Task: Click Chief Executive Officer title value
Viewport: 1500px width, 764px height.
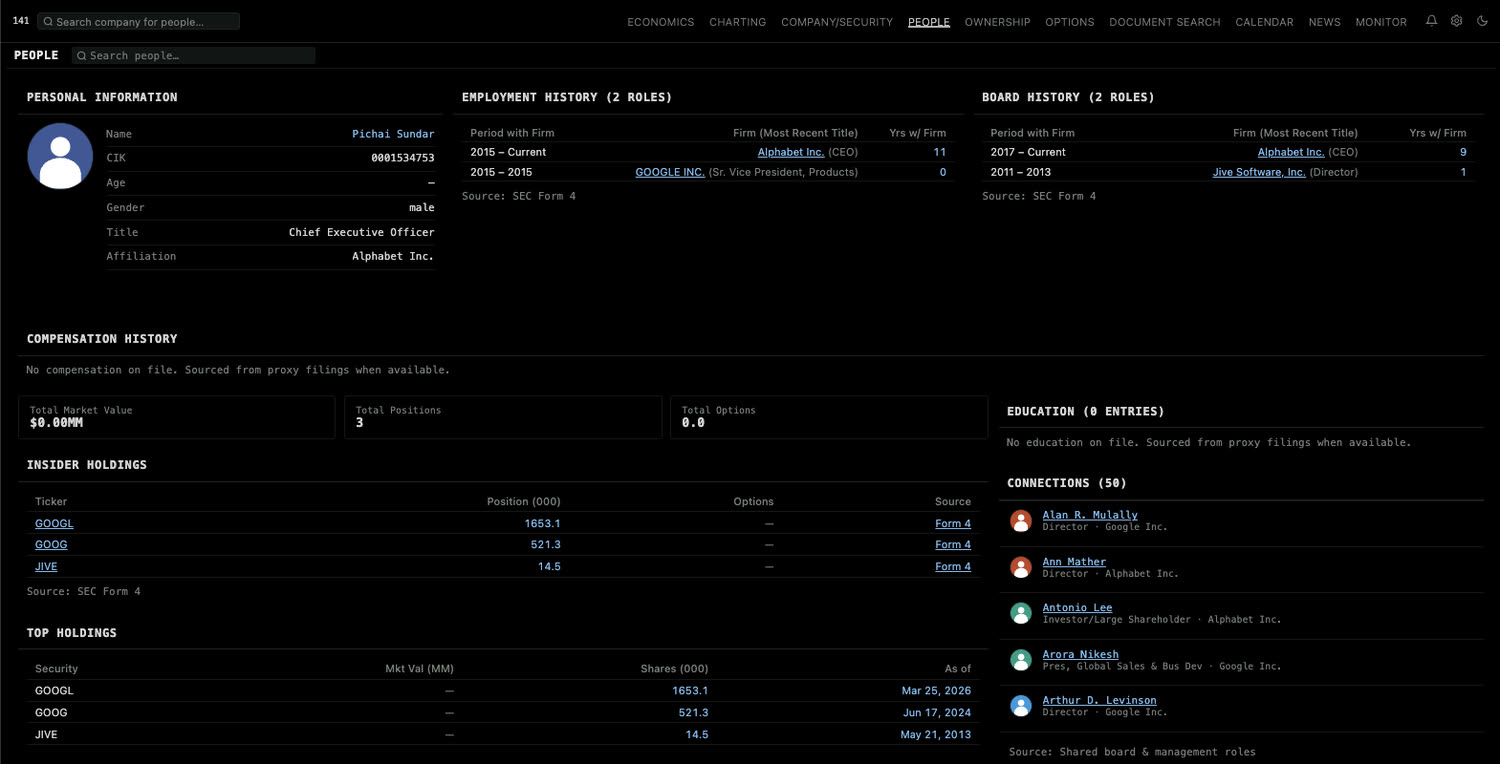Action: 362,232
